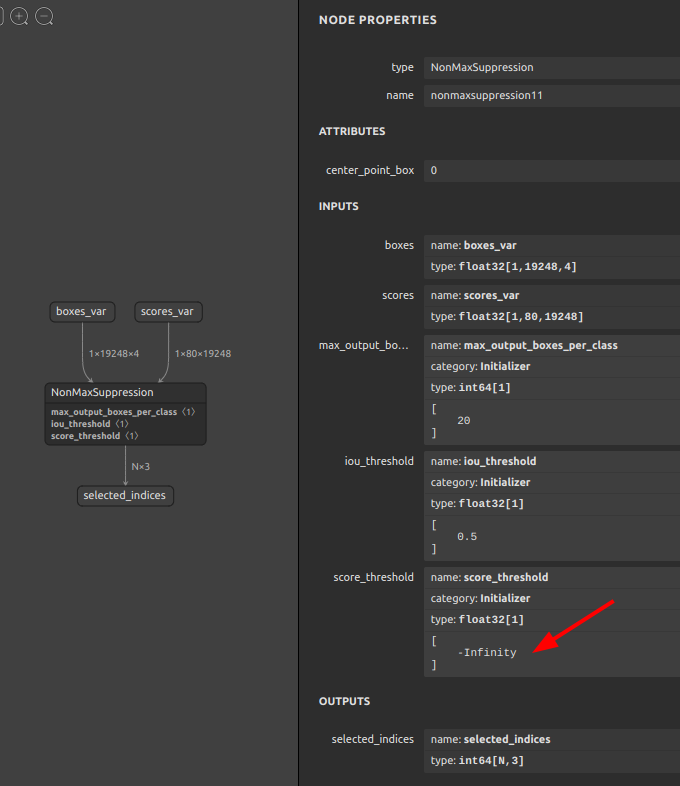Image resolution: width=680 pixels, height=786 pixels.
Task: Click the 1×80×19248 edge label
Action: pyautogui.click(x=203, y=354)
